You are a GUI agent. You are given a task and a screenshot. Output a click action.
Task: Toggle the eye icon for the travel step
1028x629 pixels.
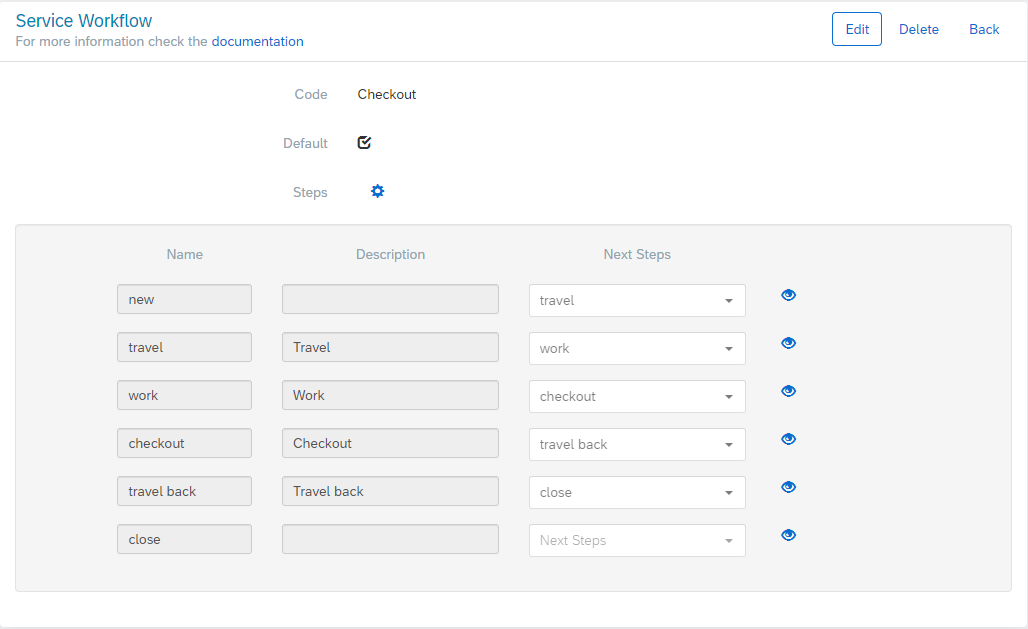pos(788,343)
